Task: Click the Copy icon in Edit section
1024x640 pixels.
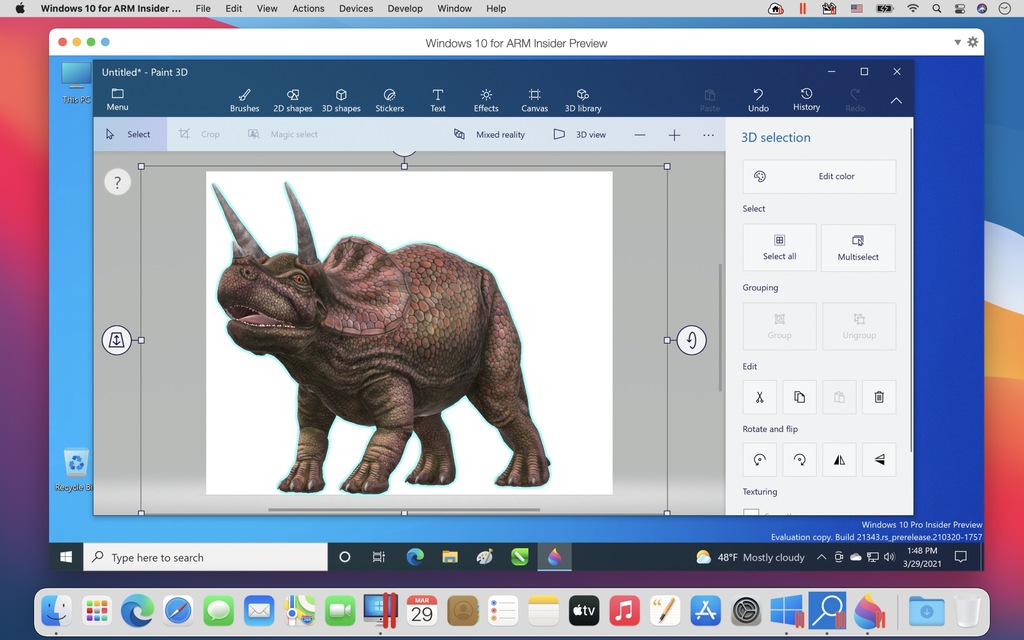Action: coord(799,397)
